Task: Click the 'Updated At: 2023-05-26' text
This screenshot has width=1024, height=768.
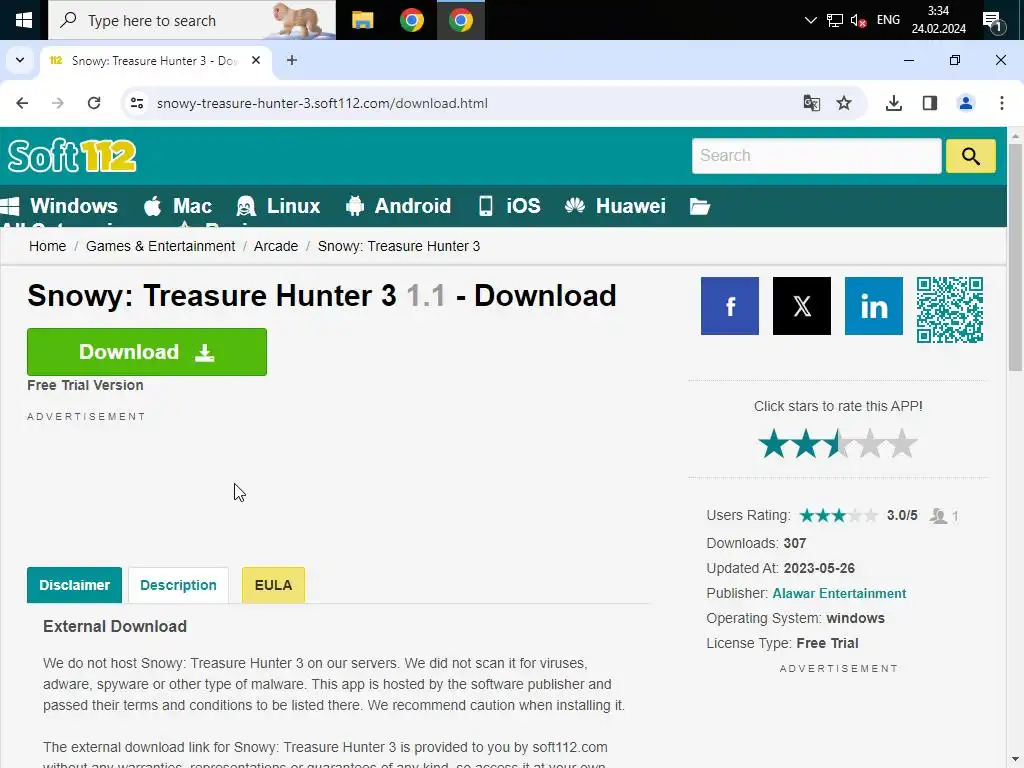Action: pyautogui.click(x=780, y=568)
